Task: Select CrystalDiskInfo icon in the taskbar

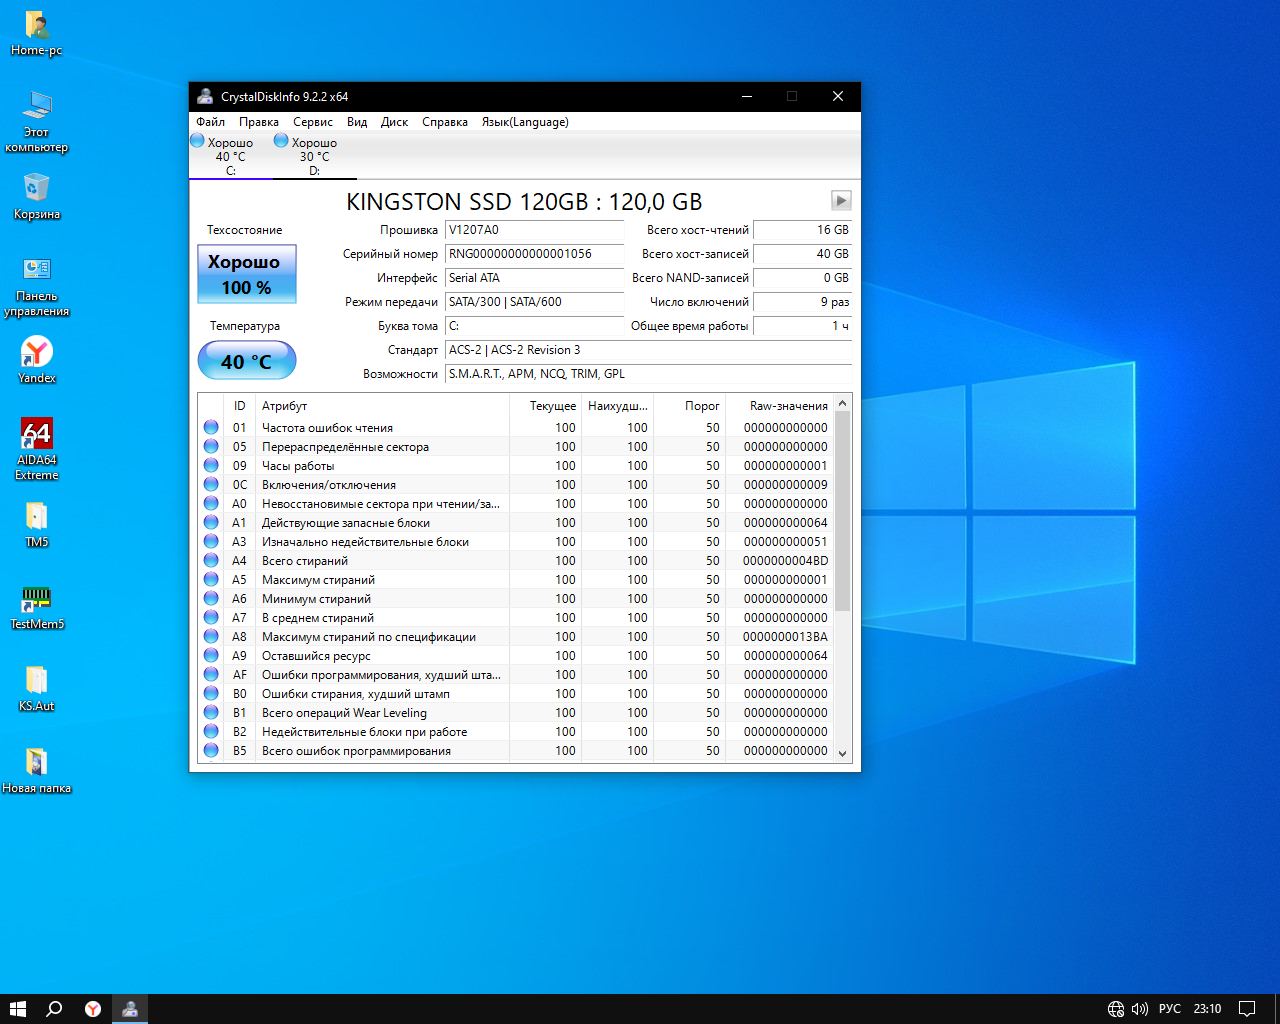Action: pyautogui.click(x=130, y=1009)
